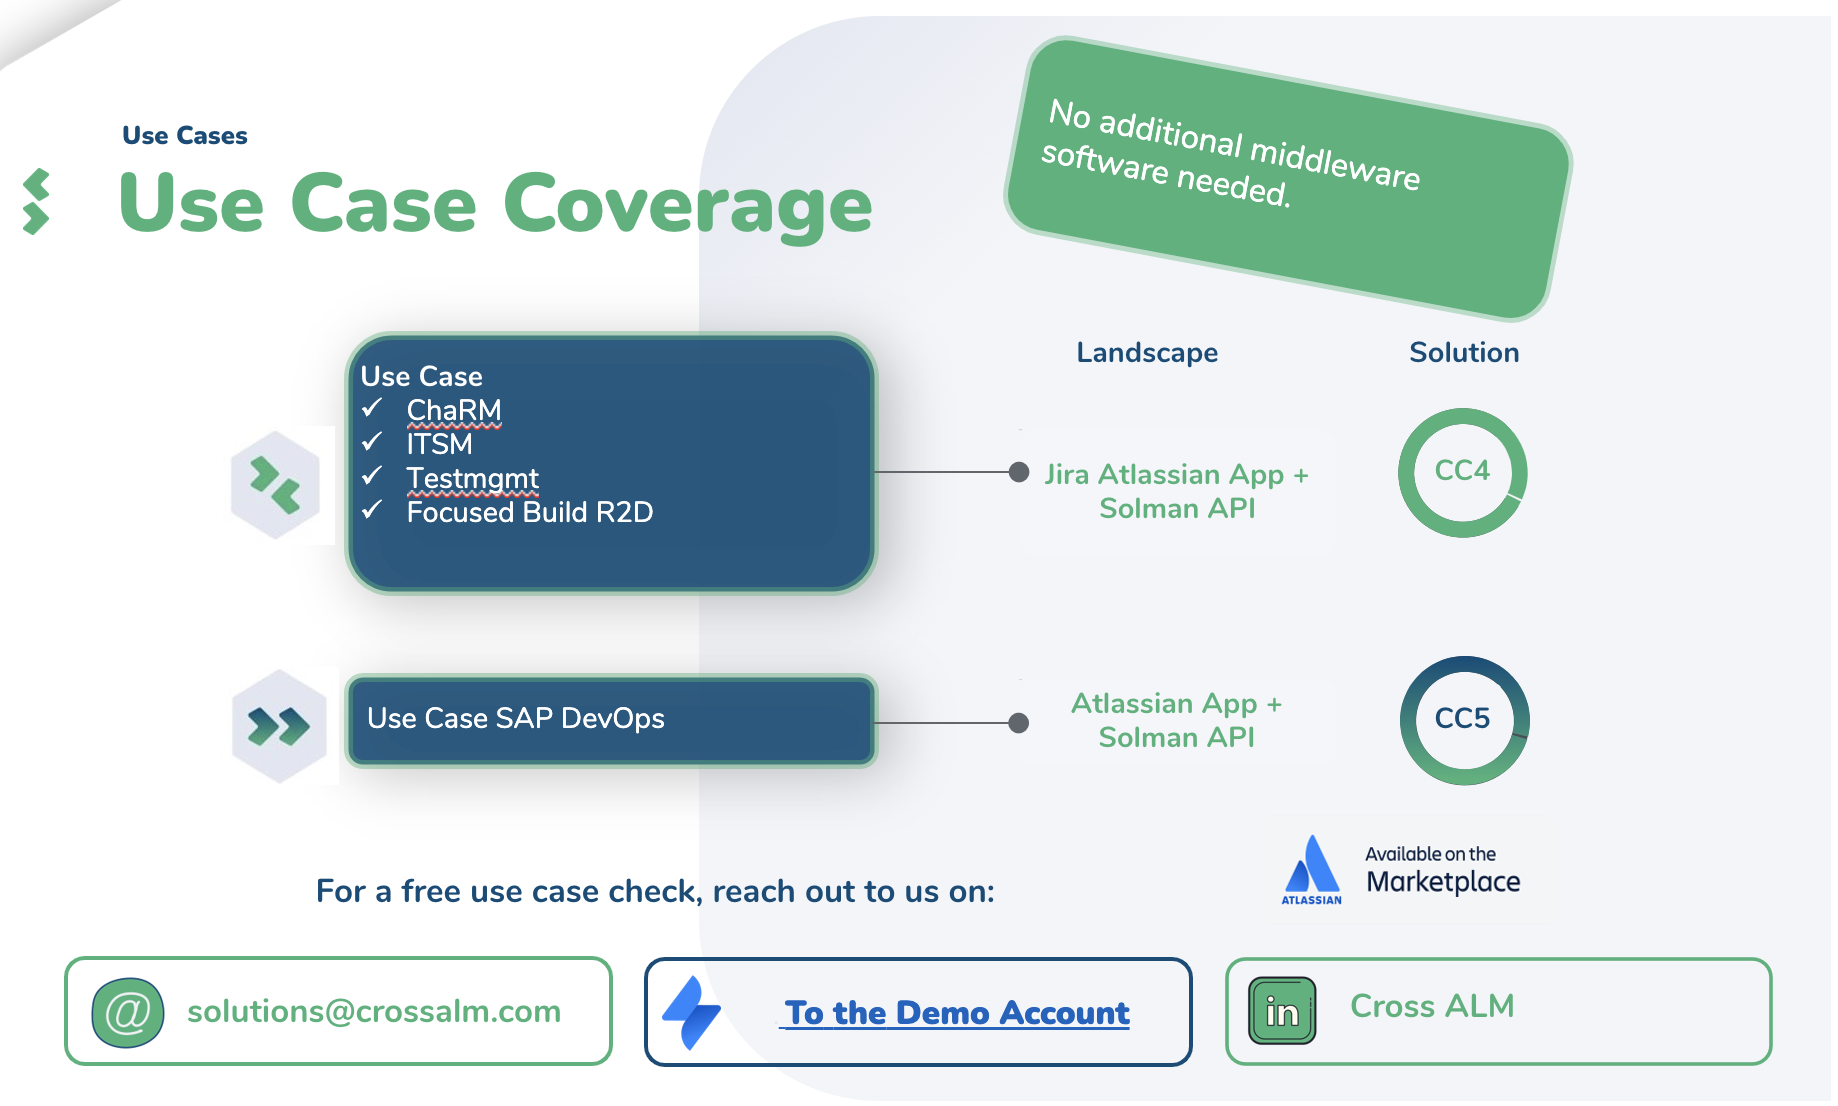Click the hexagonal icon beside Use Case SAP DevOps
Screen dimensions: 1838x1106
point(278,723)
